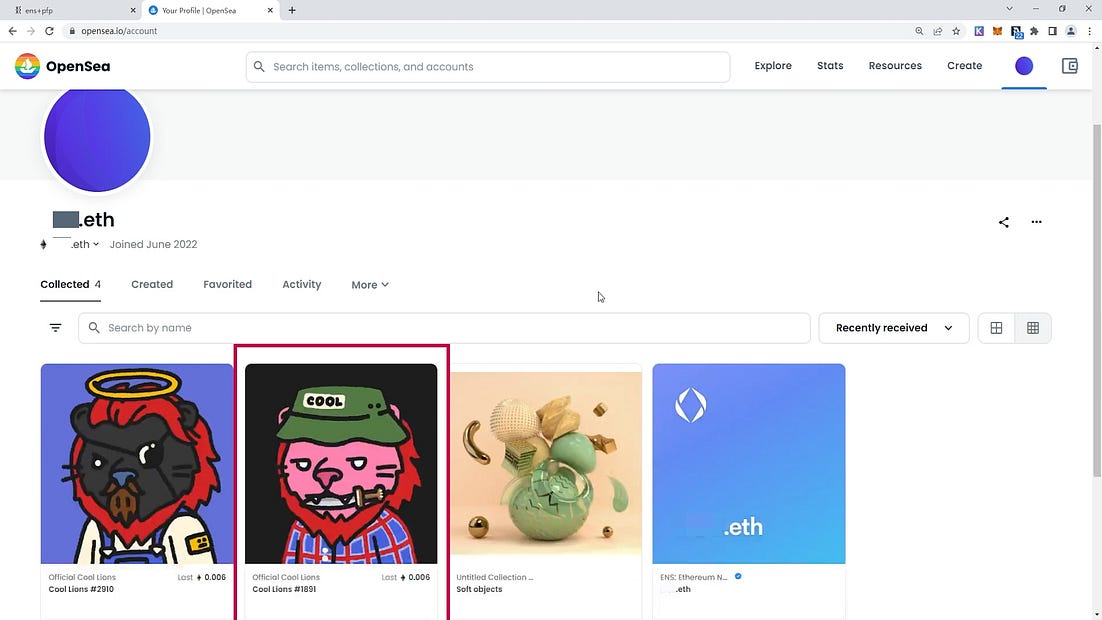The image size is (1102, 620).
Task: Open the MetaMask fox extension
Action: click(x=997, y=31)
